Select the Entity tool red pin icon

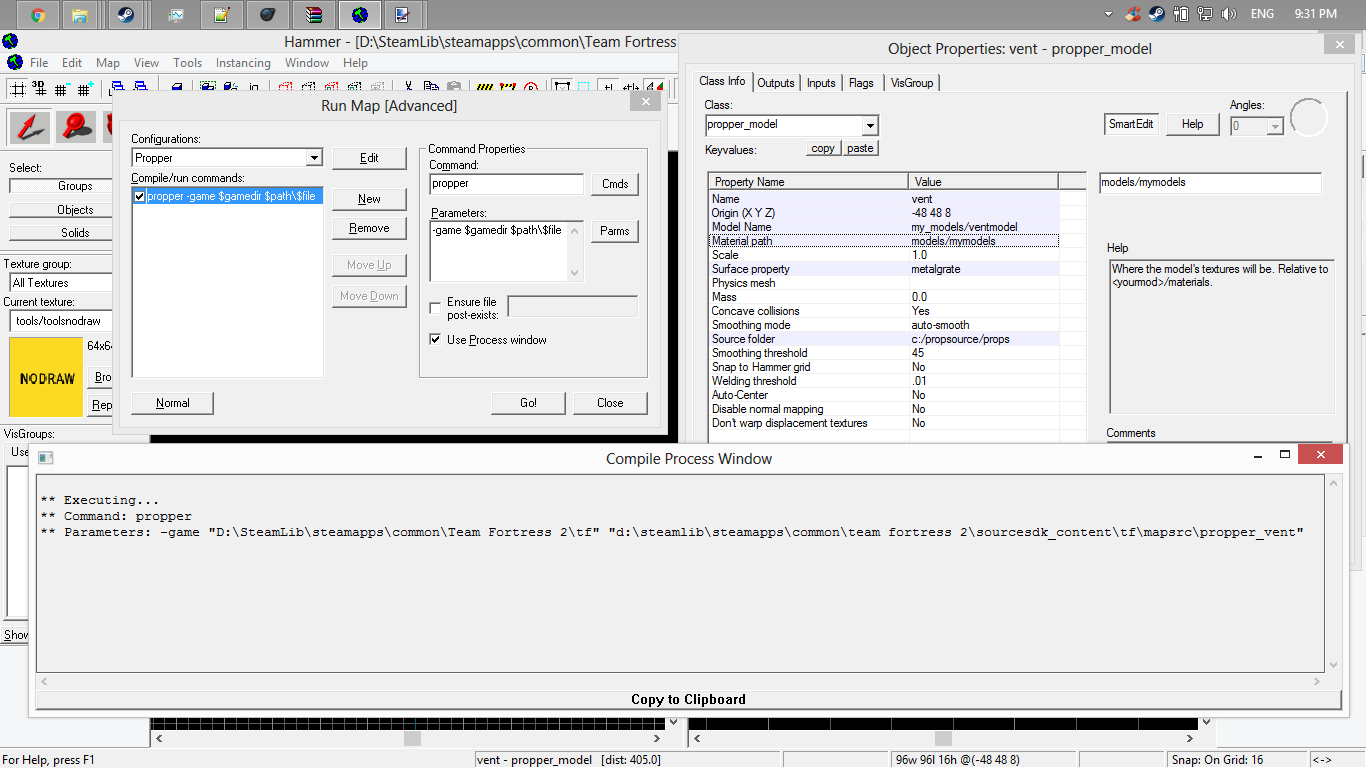click(x=75, y=126)
